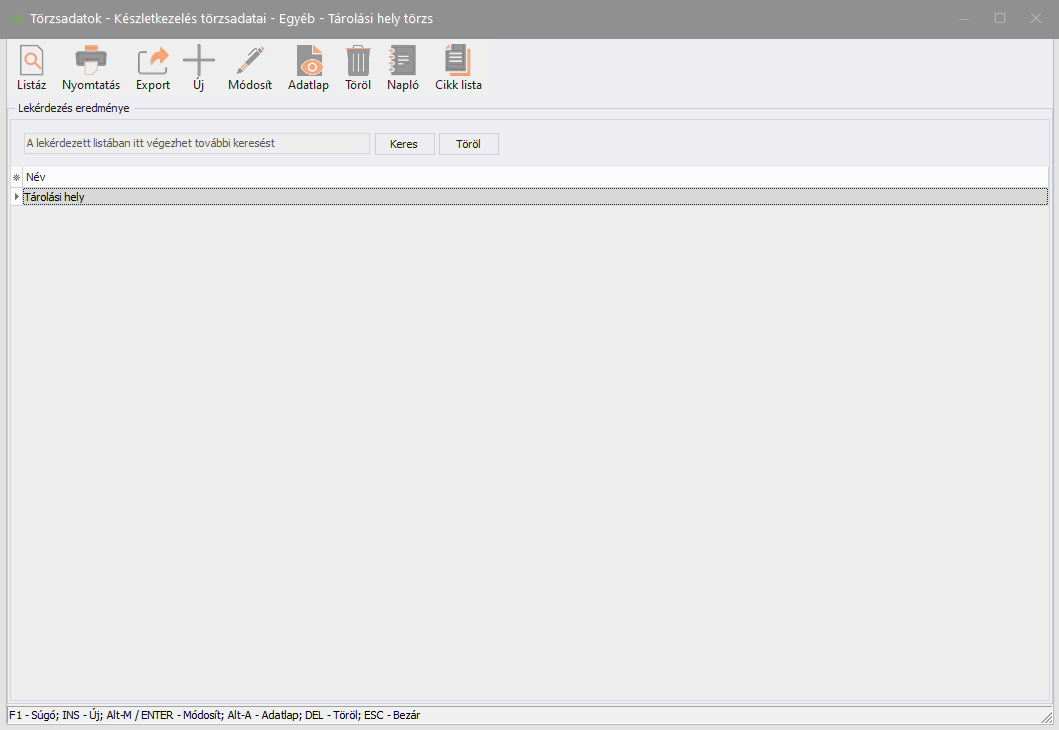Click the search field in Lekérdezés eredménye
1059x730 pixels.
point(197,144)
